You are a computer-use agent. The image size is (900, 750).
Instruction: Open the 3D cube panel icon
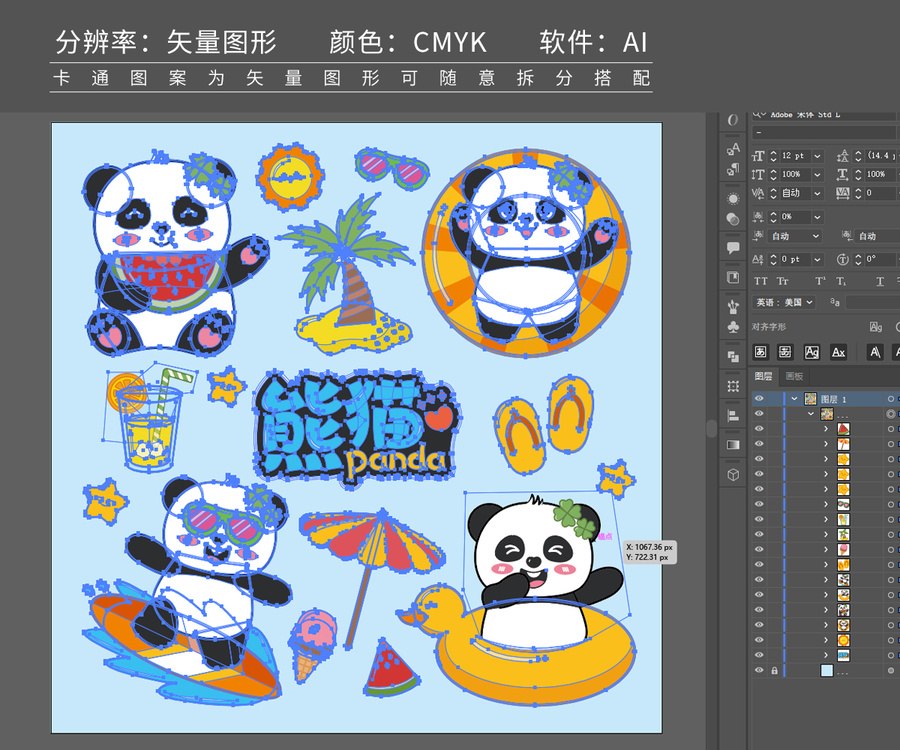tap(733, 475)
